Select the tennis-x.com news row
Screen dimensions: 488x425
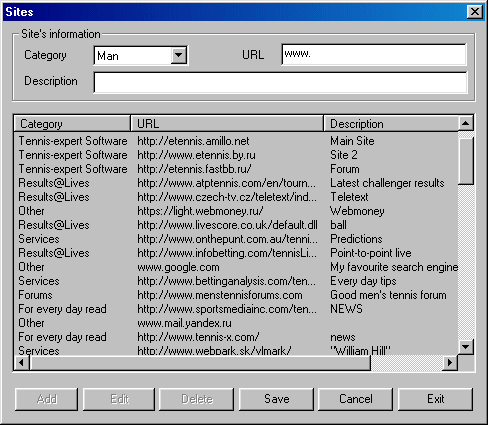pyautogui.click(x=236, y=337)
